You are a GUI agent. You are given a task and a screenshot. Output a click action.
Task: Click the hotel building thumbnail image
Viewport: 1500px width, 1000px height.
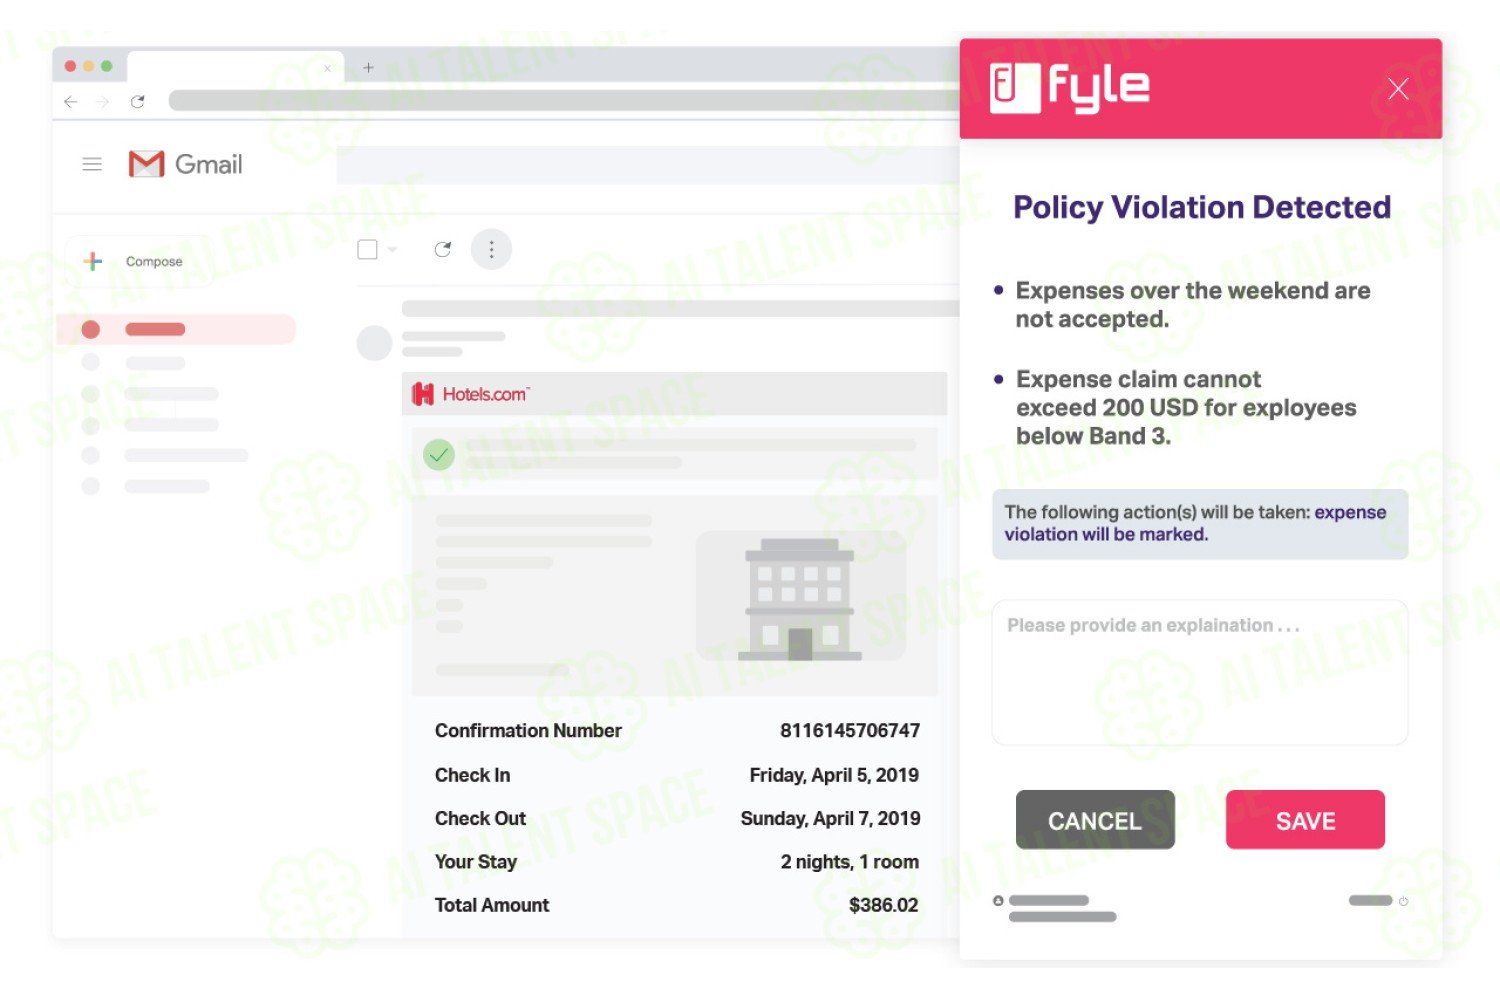tap(800, 596)
